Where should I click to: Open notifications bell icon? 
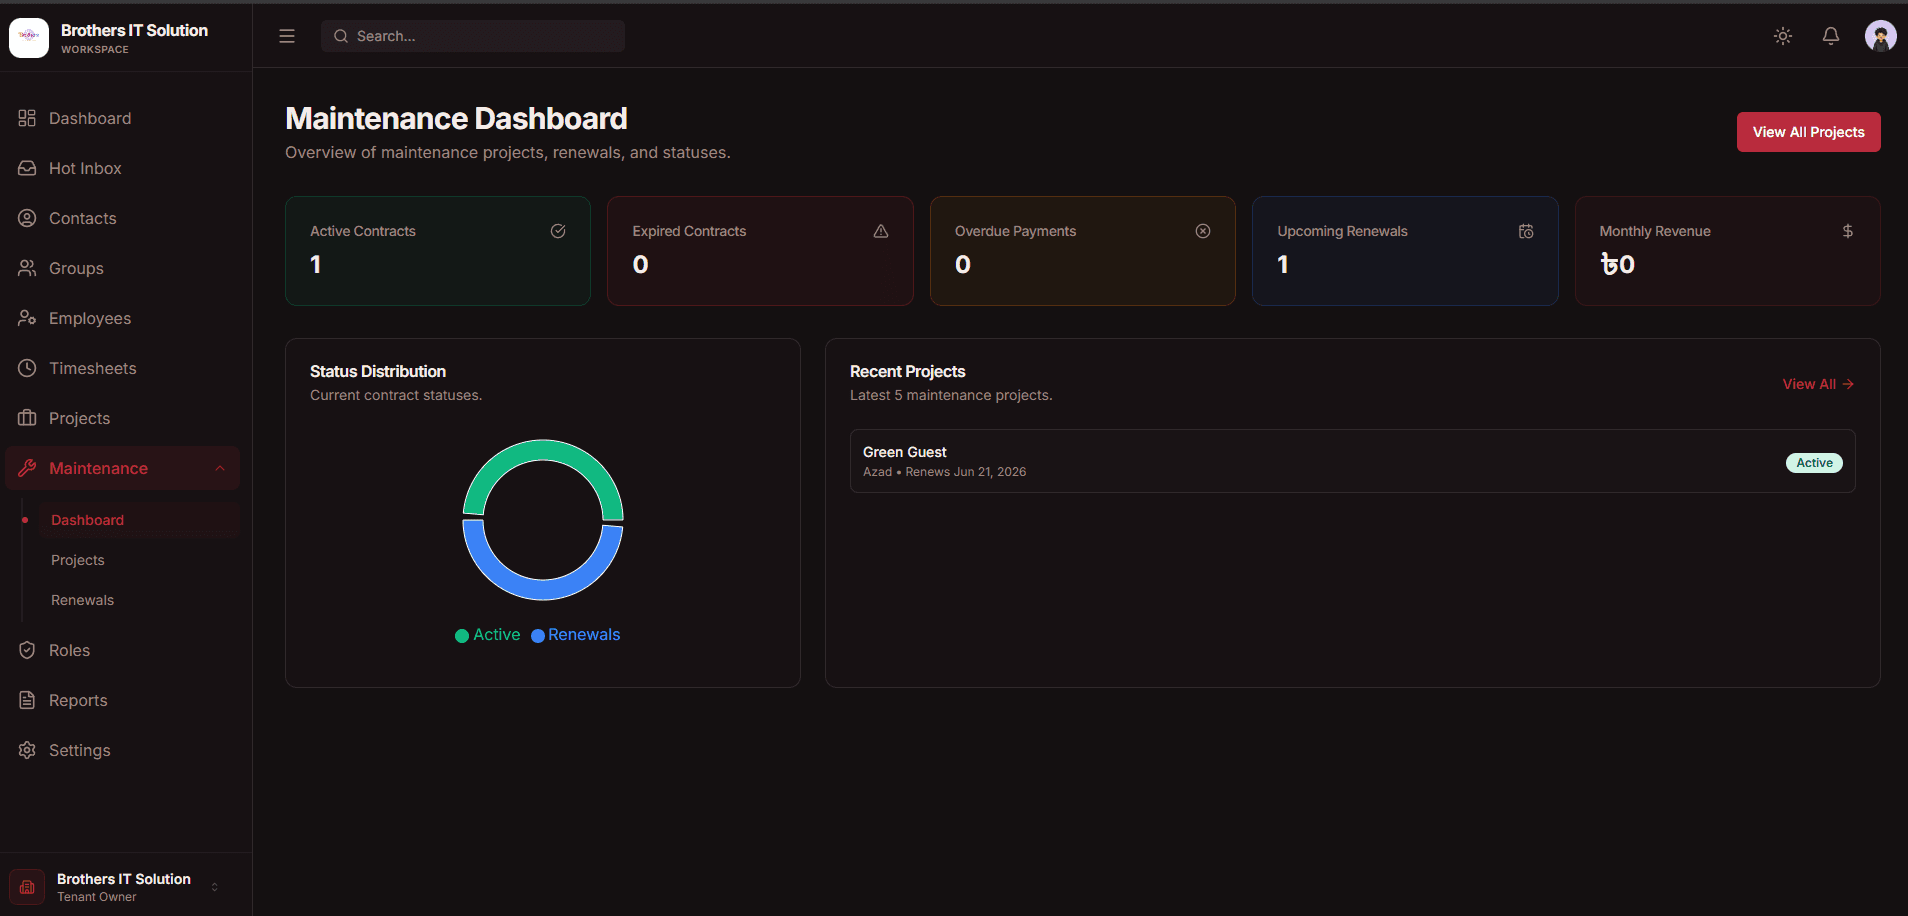1831,36
